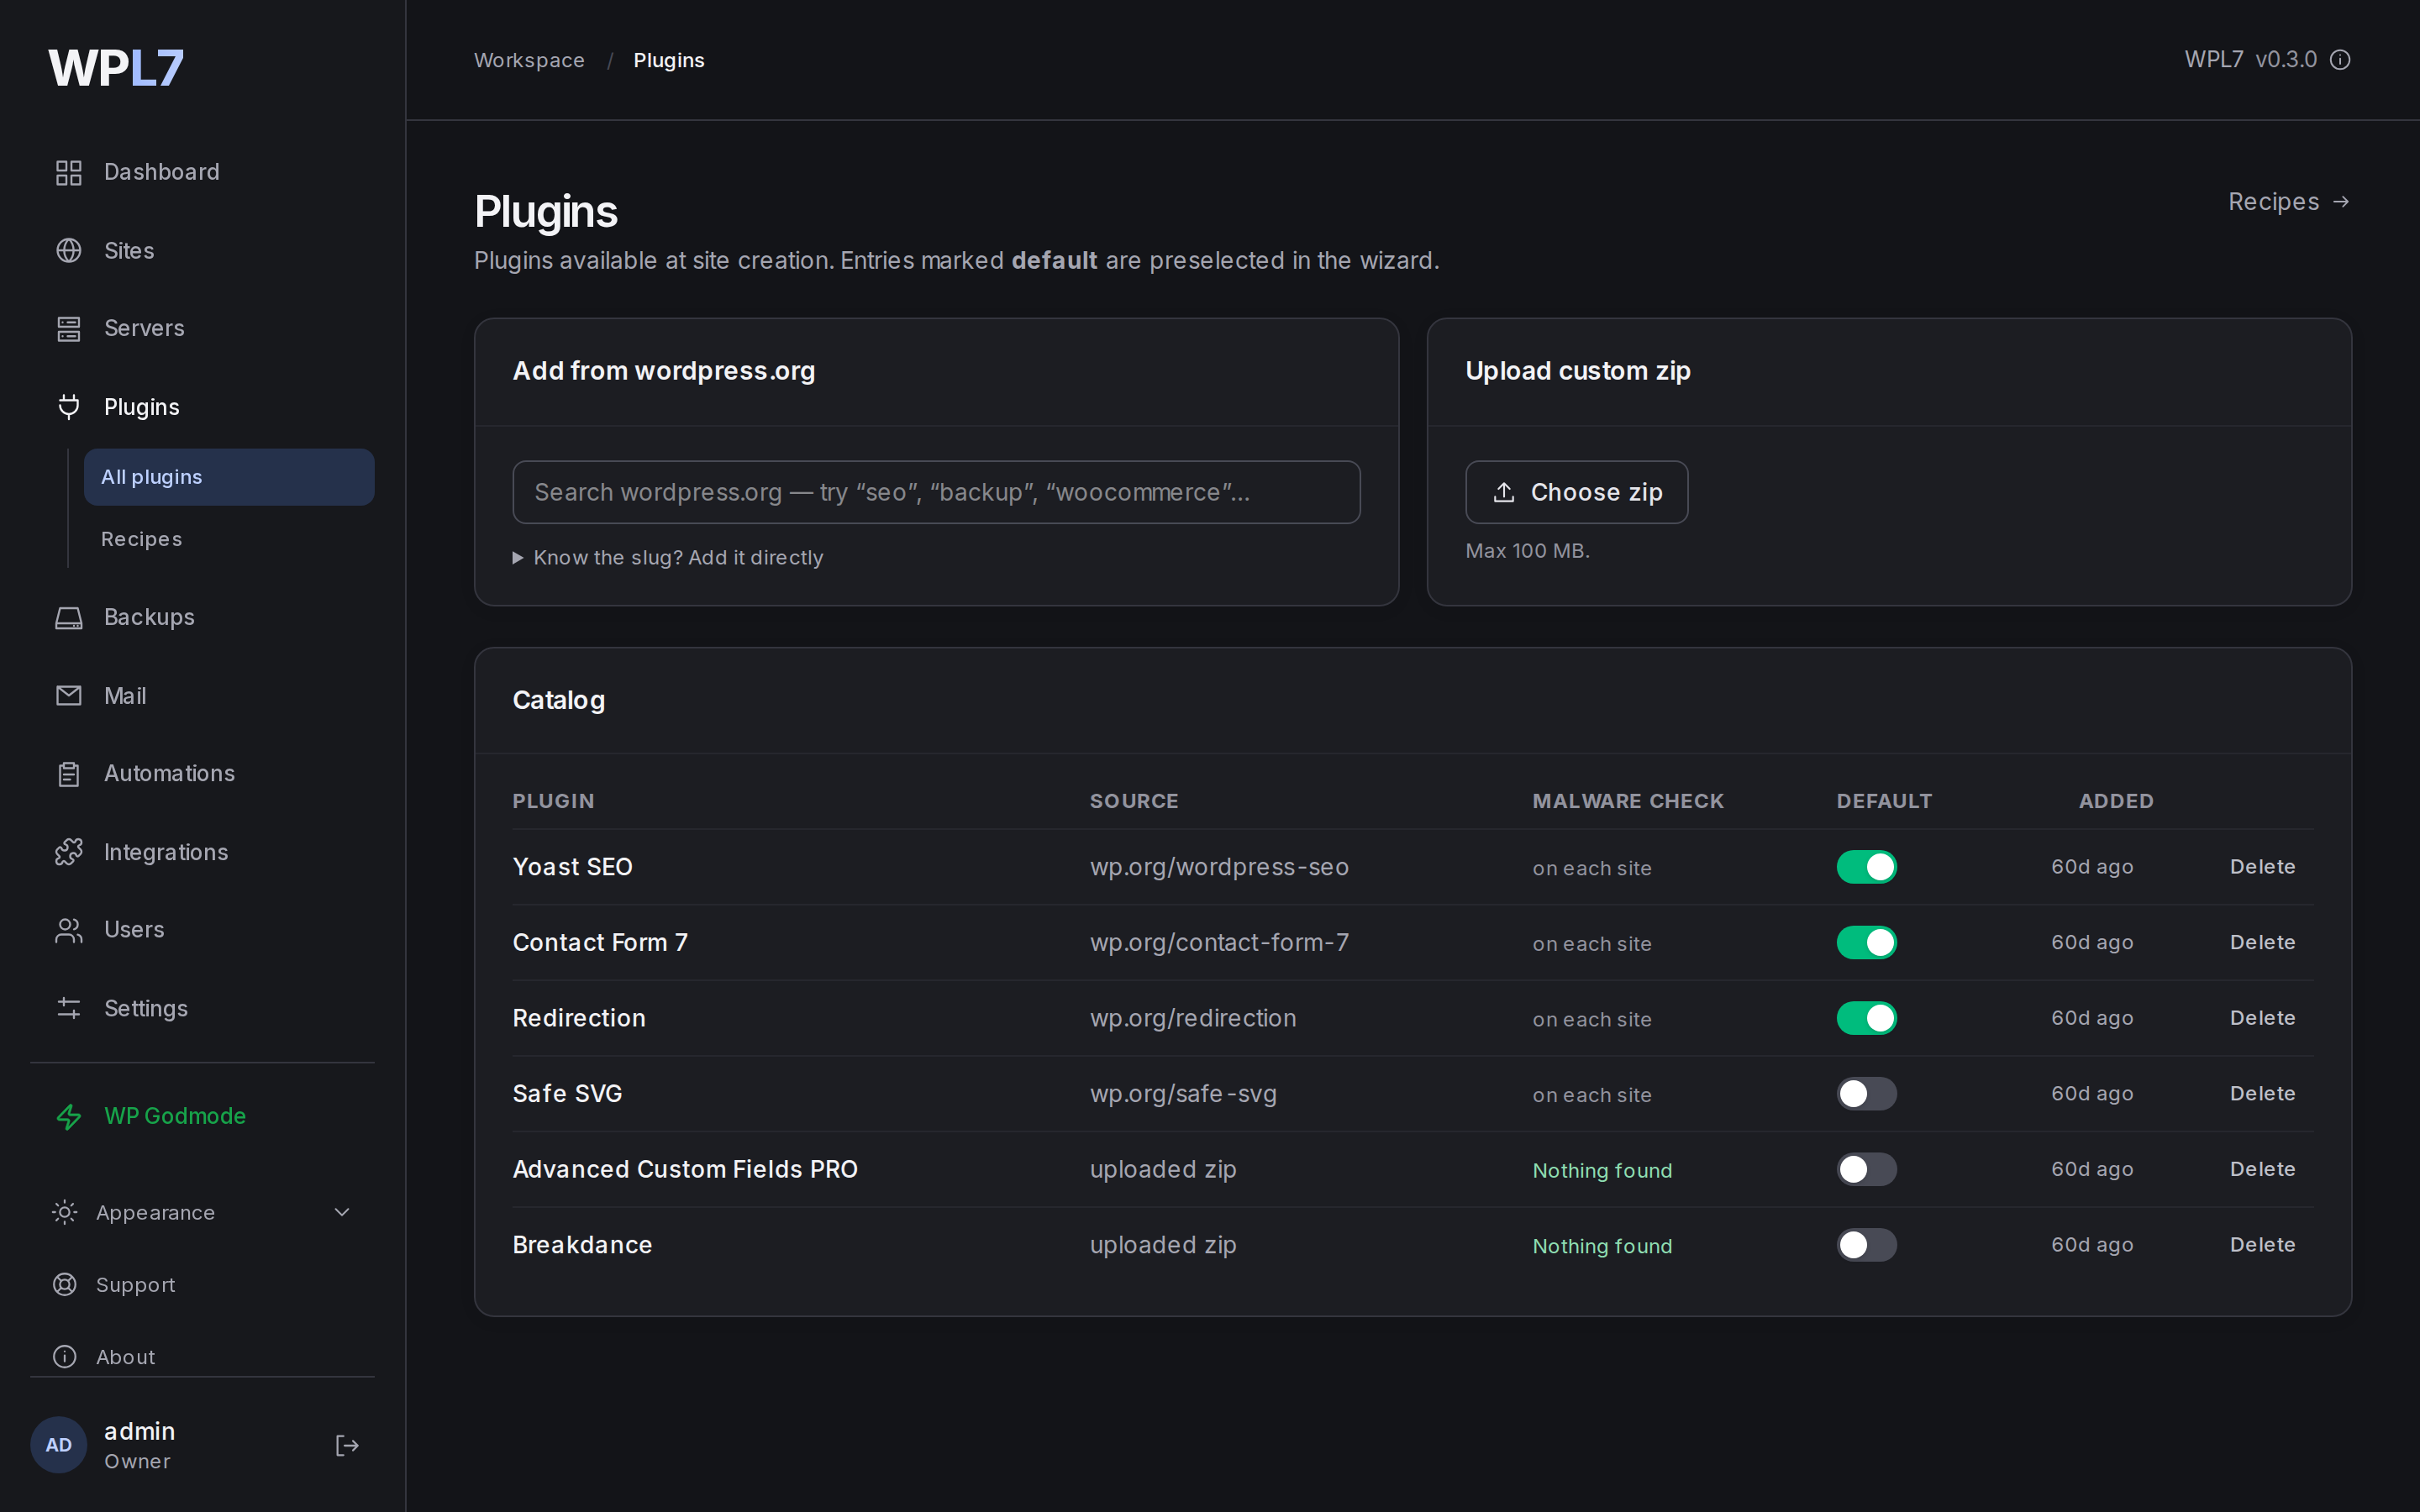Toggle Breakdance default switch on
2420x1512 pixels.
1866,1245
